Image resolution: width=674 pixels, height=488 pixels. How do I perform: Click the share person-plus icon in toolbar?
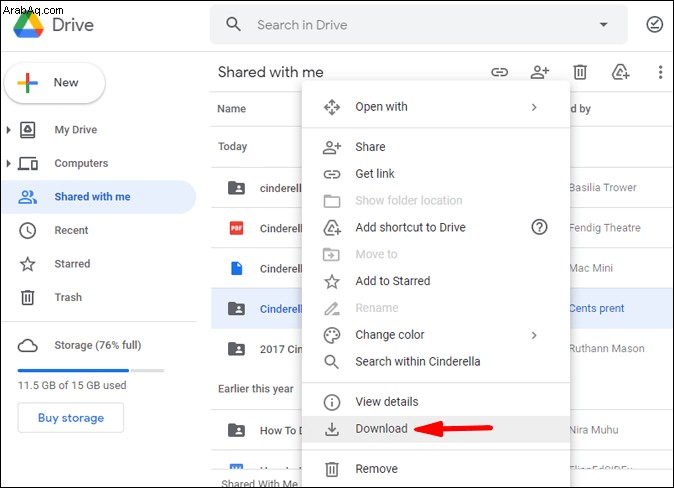coord(539,72)
